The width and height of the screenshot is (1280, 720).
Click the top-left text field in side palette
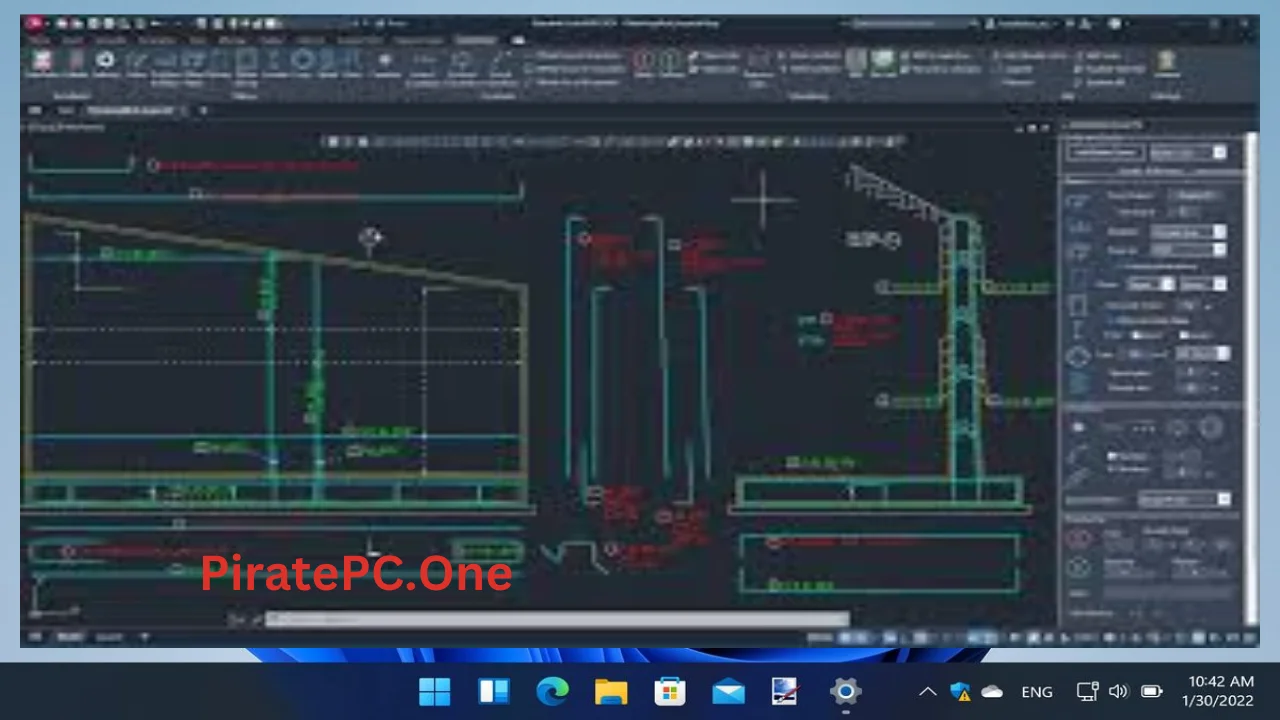(x=1105, y=153)
